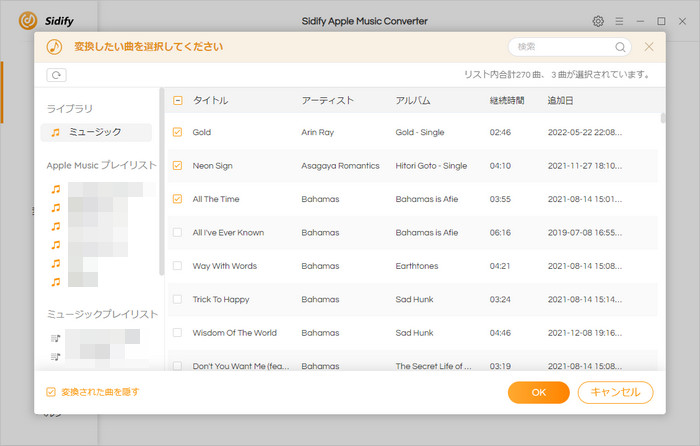
Task: Check the Trick To Happy checkbox
Action: (178, 300)
